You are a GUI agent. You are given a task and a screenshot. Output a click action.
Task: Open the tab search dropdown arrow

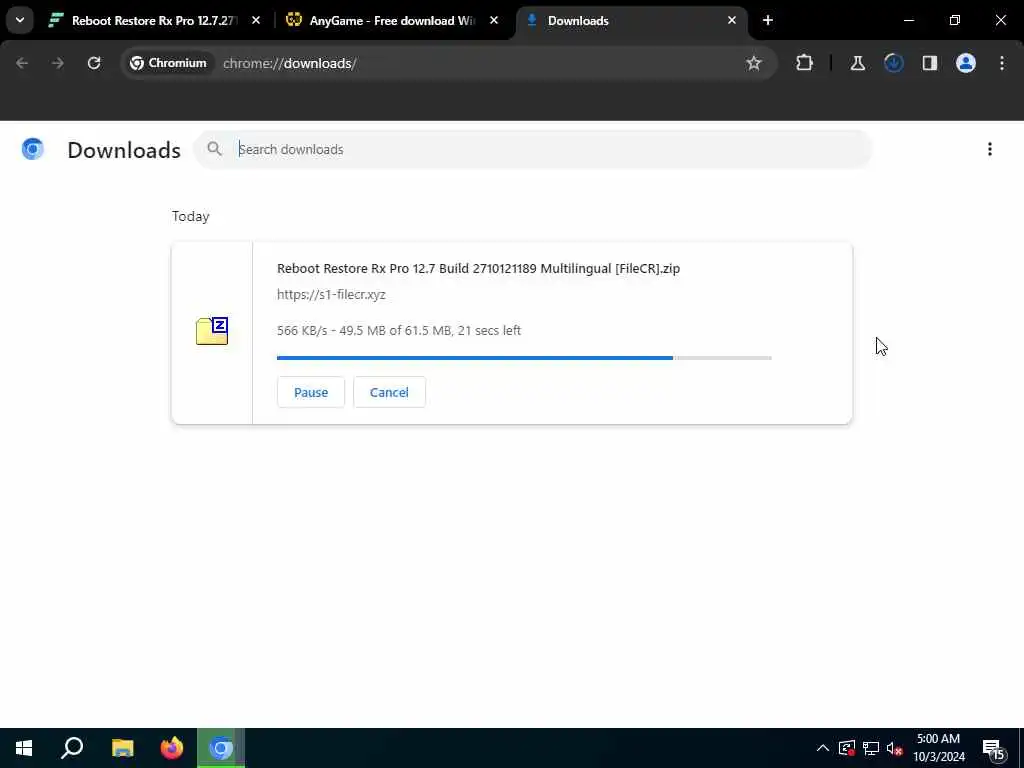[x=20, y=20]
